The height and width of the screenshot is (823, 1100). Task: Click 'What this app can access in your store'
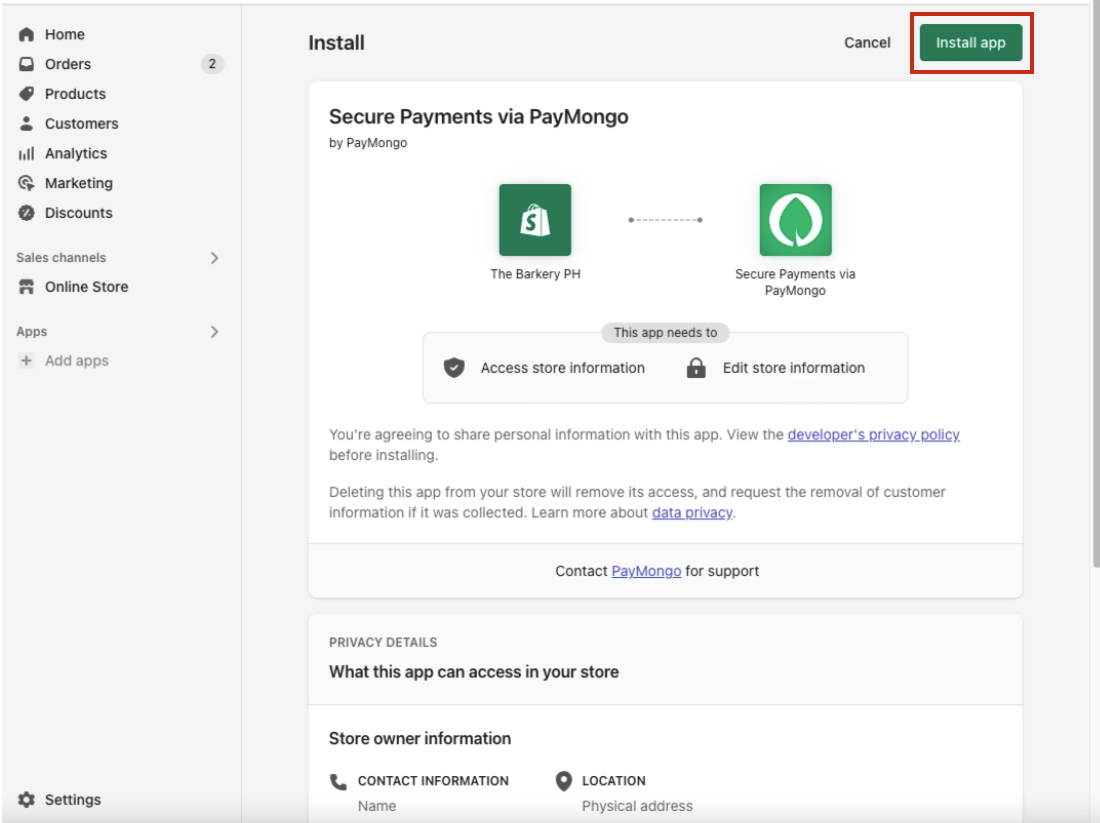pos(474,672)
